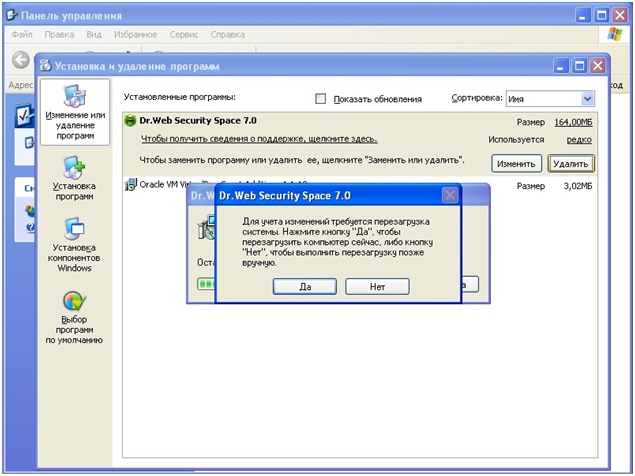The image size is (635, 476).
Task: Open the Правка menu in Control Panel
Action: [59, 34]
